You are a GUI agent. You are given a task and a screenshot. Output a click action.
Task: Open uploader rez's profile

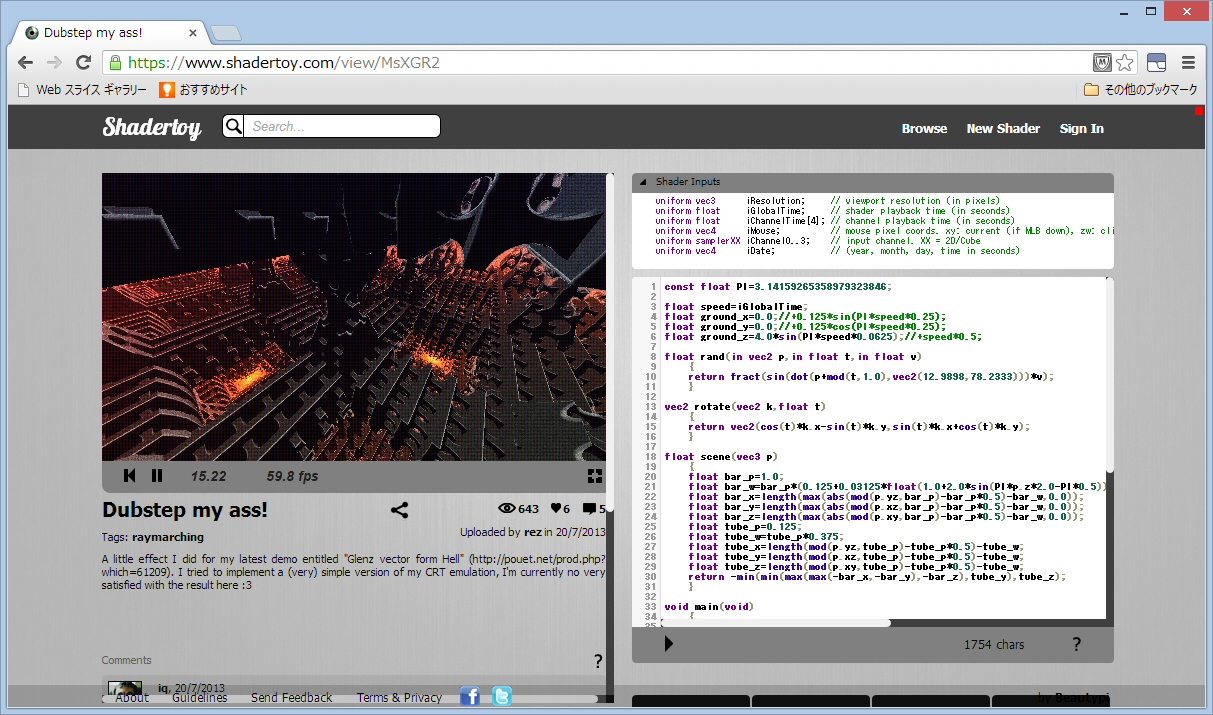click(x=532, y=532)
